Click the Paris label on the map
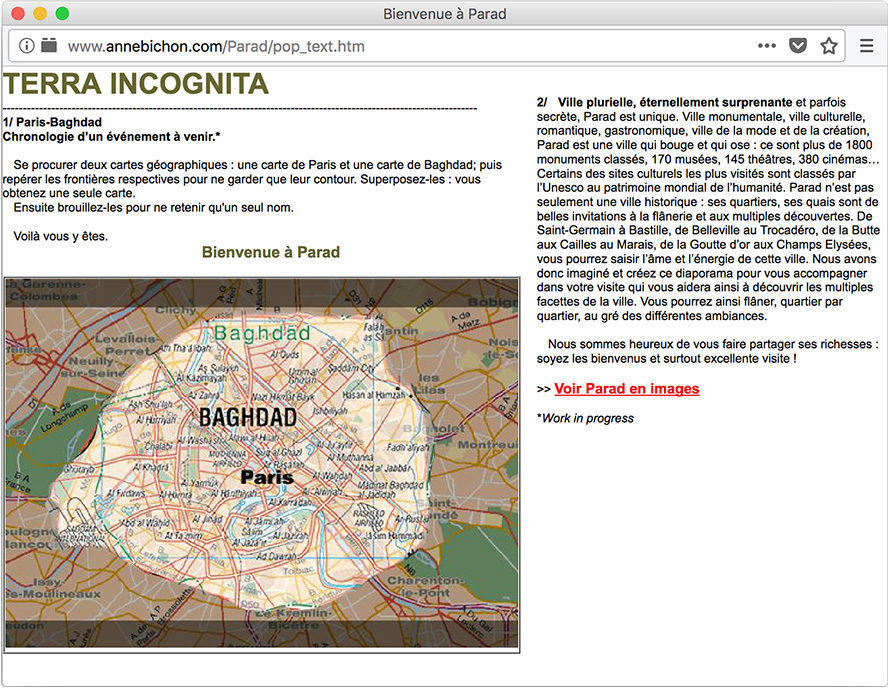The image size is (889, 688). [x=267, y=477]
